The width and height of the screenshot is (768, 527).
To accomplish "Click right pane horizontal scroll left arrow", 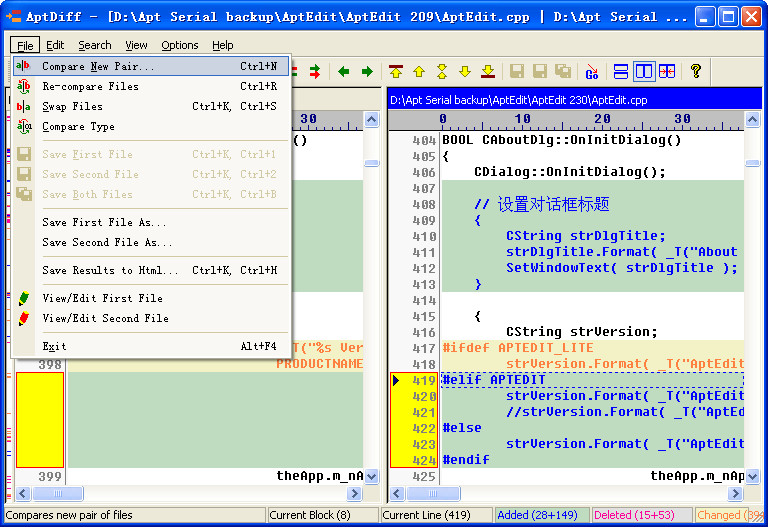I will [397, 494].
